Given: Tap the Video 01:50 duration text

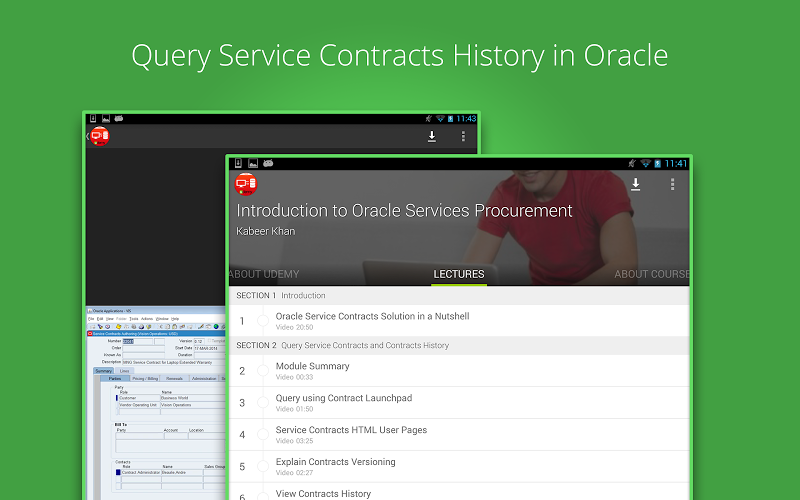Looking at the screenshot, I should pyautogui.click(x=294, y=409).
